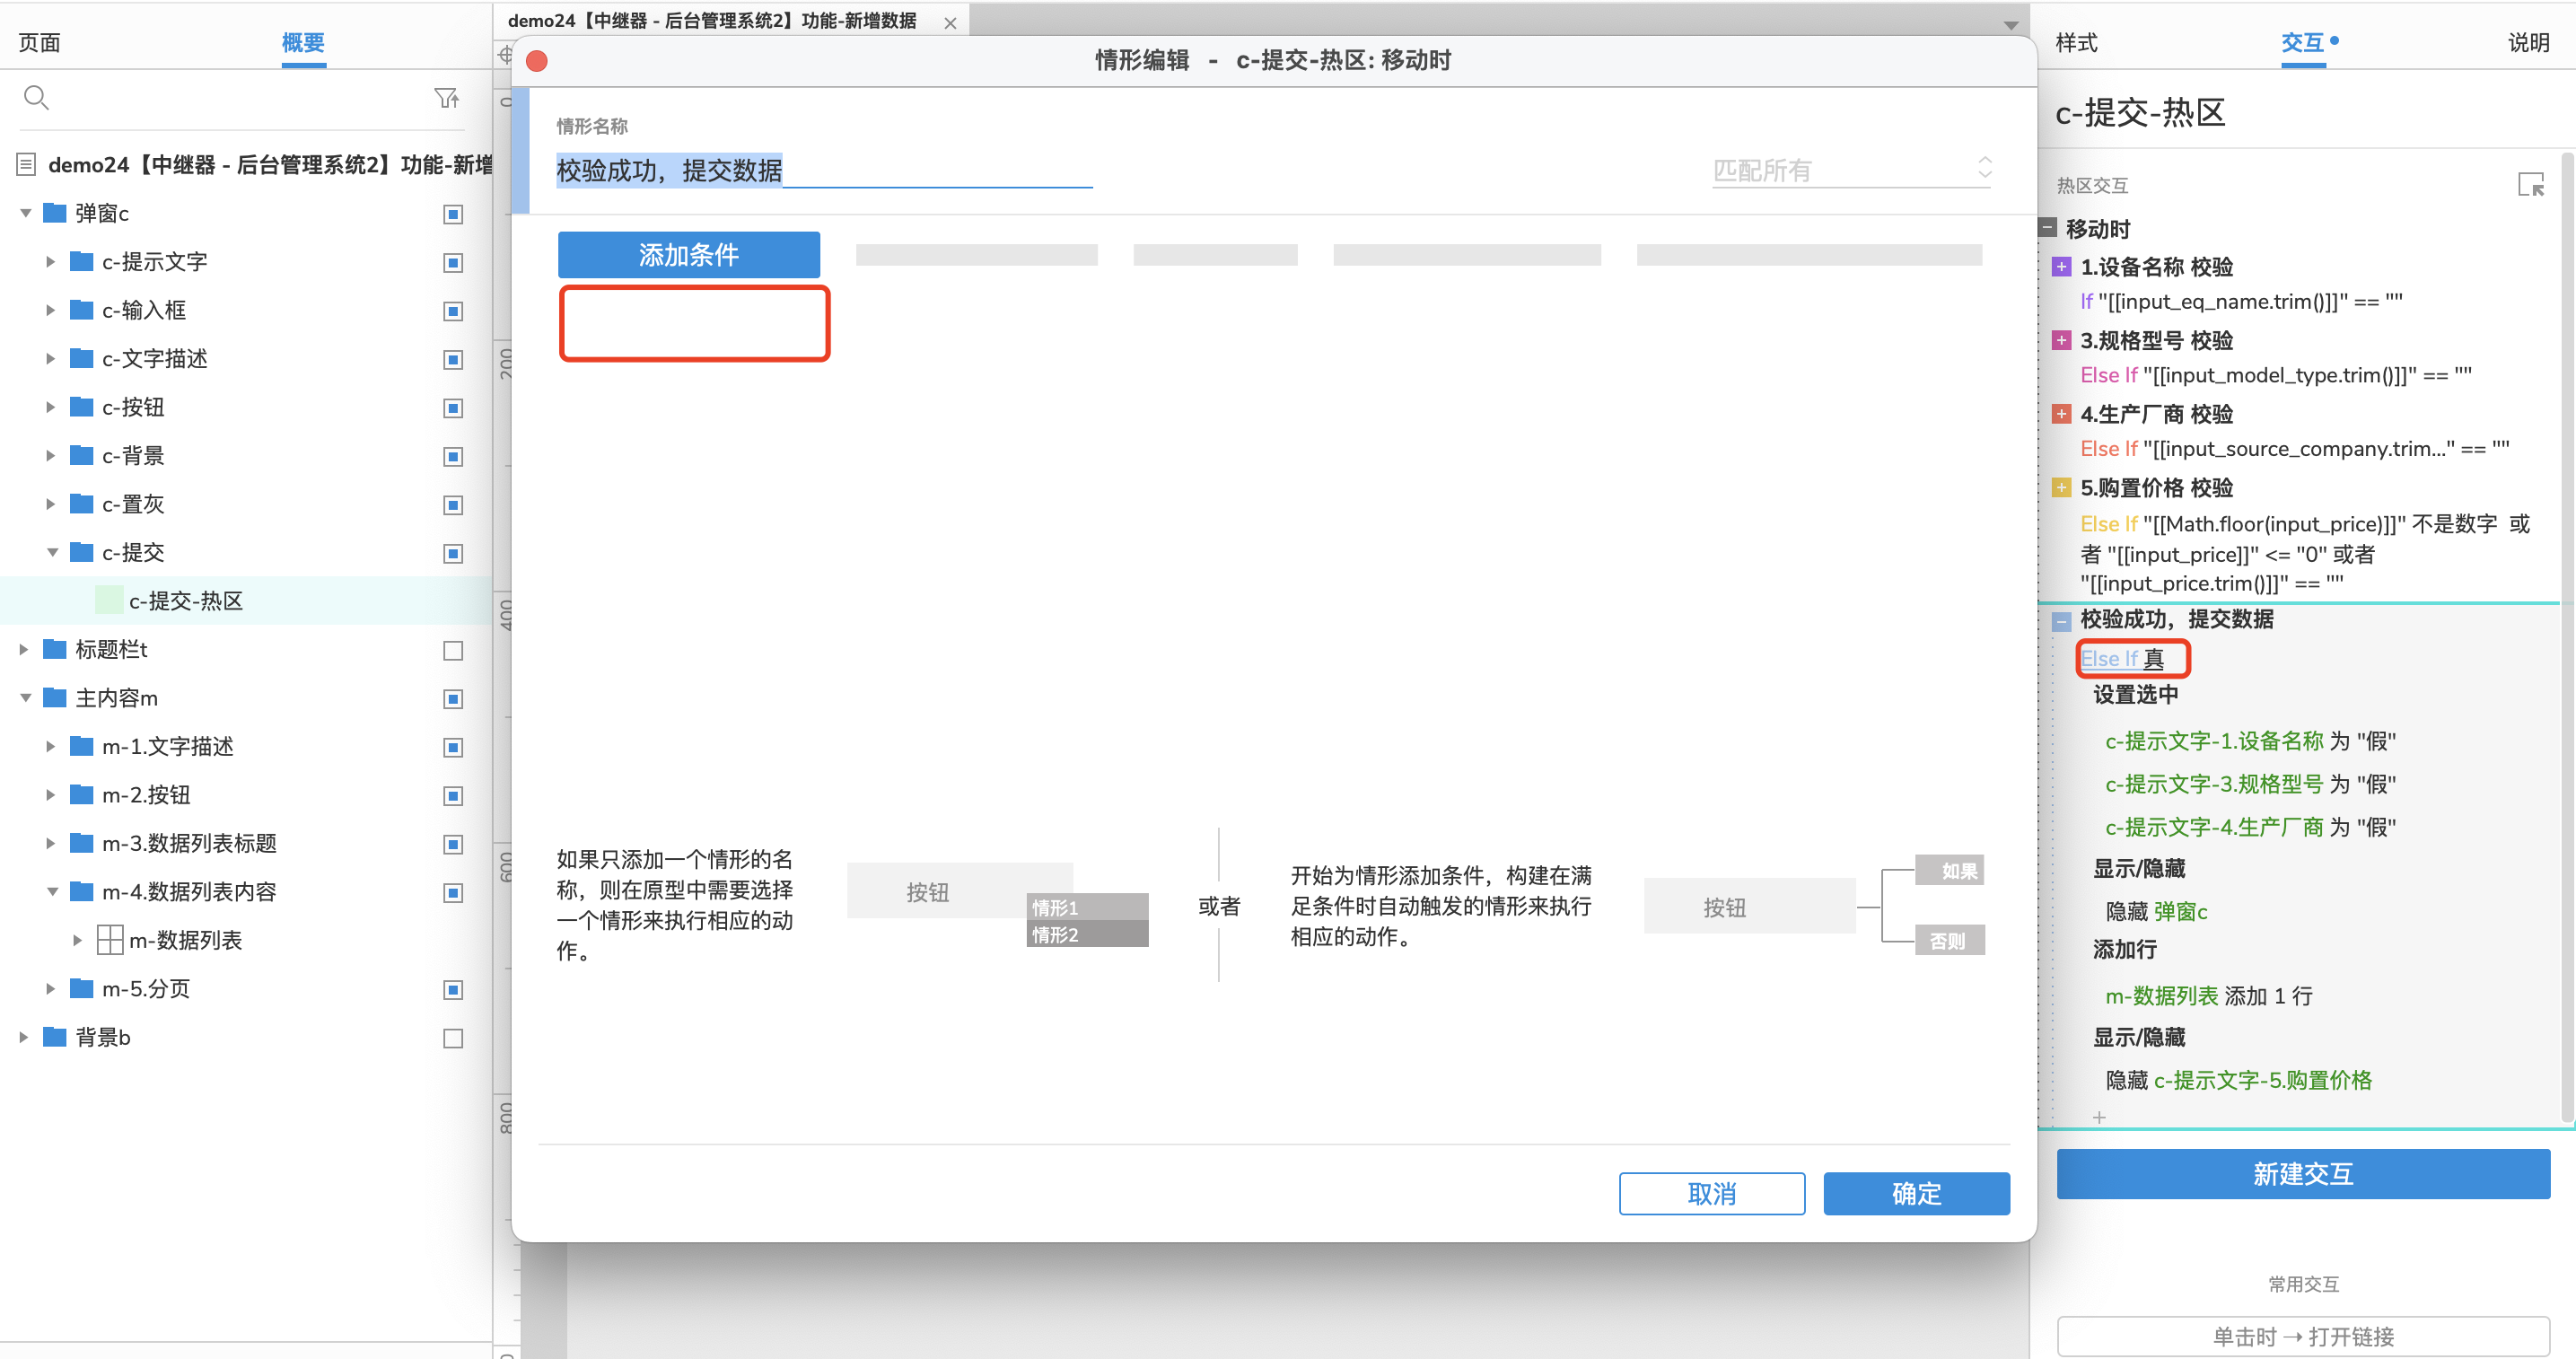The height and width of the screenshot is (1359, 2576).
Task: Expand the m-数据列表 tree node
Action: coord(78,940)
